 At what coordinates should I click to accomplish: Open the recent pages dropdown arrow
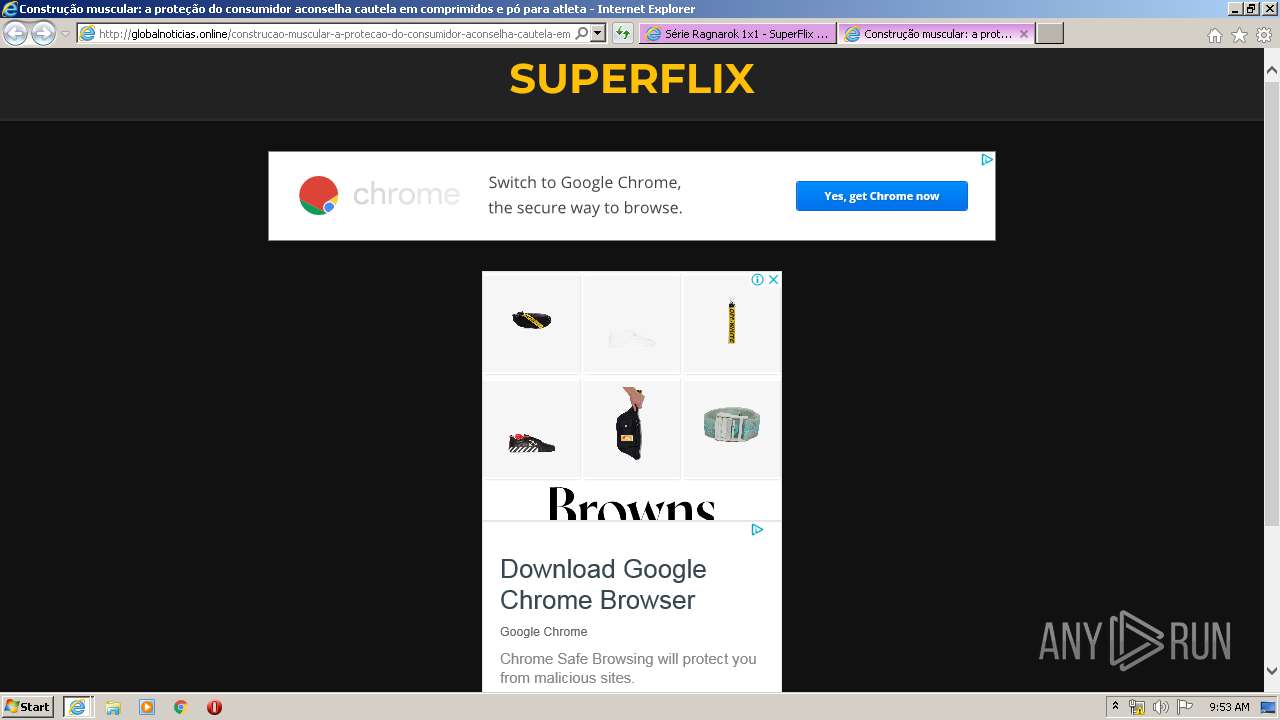coord(65,34)
